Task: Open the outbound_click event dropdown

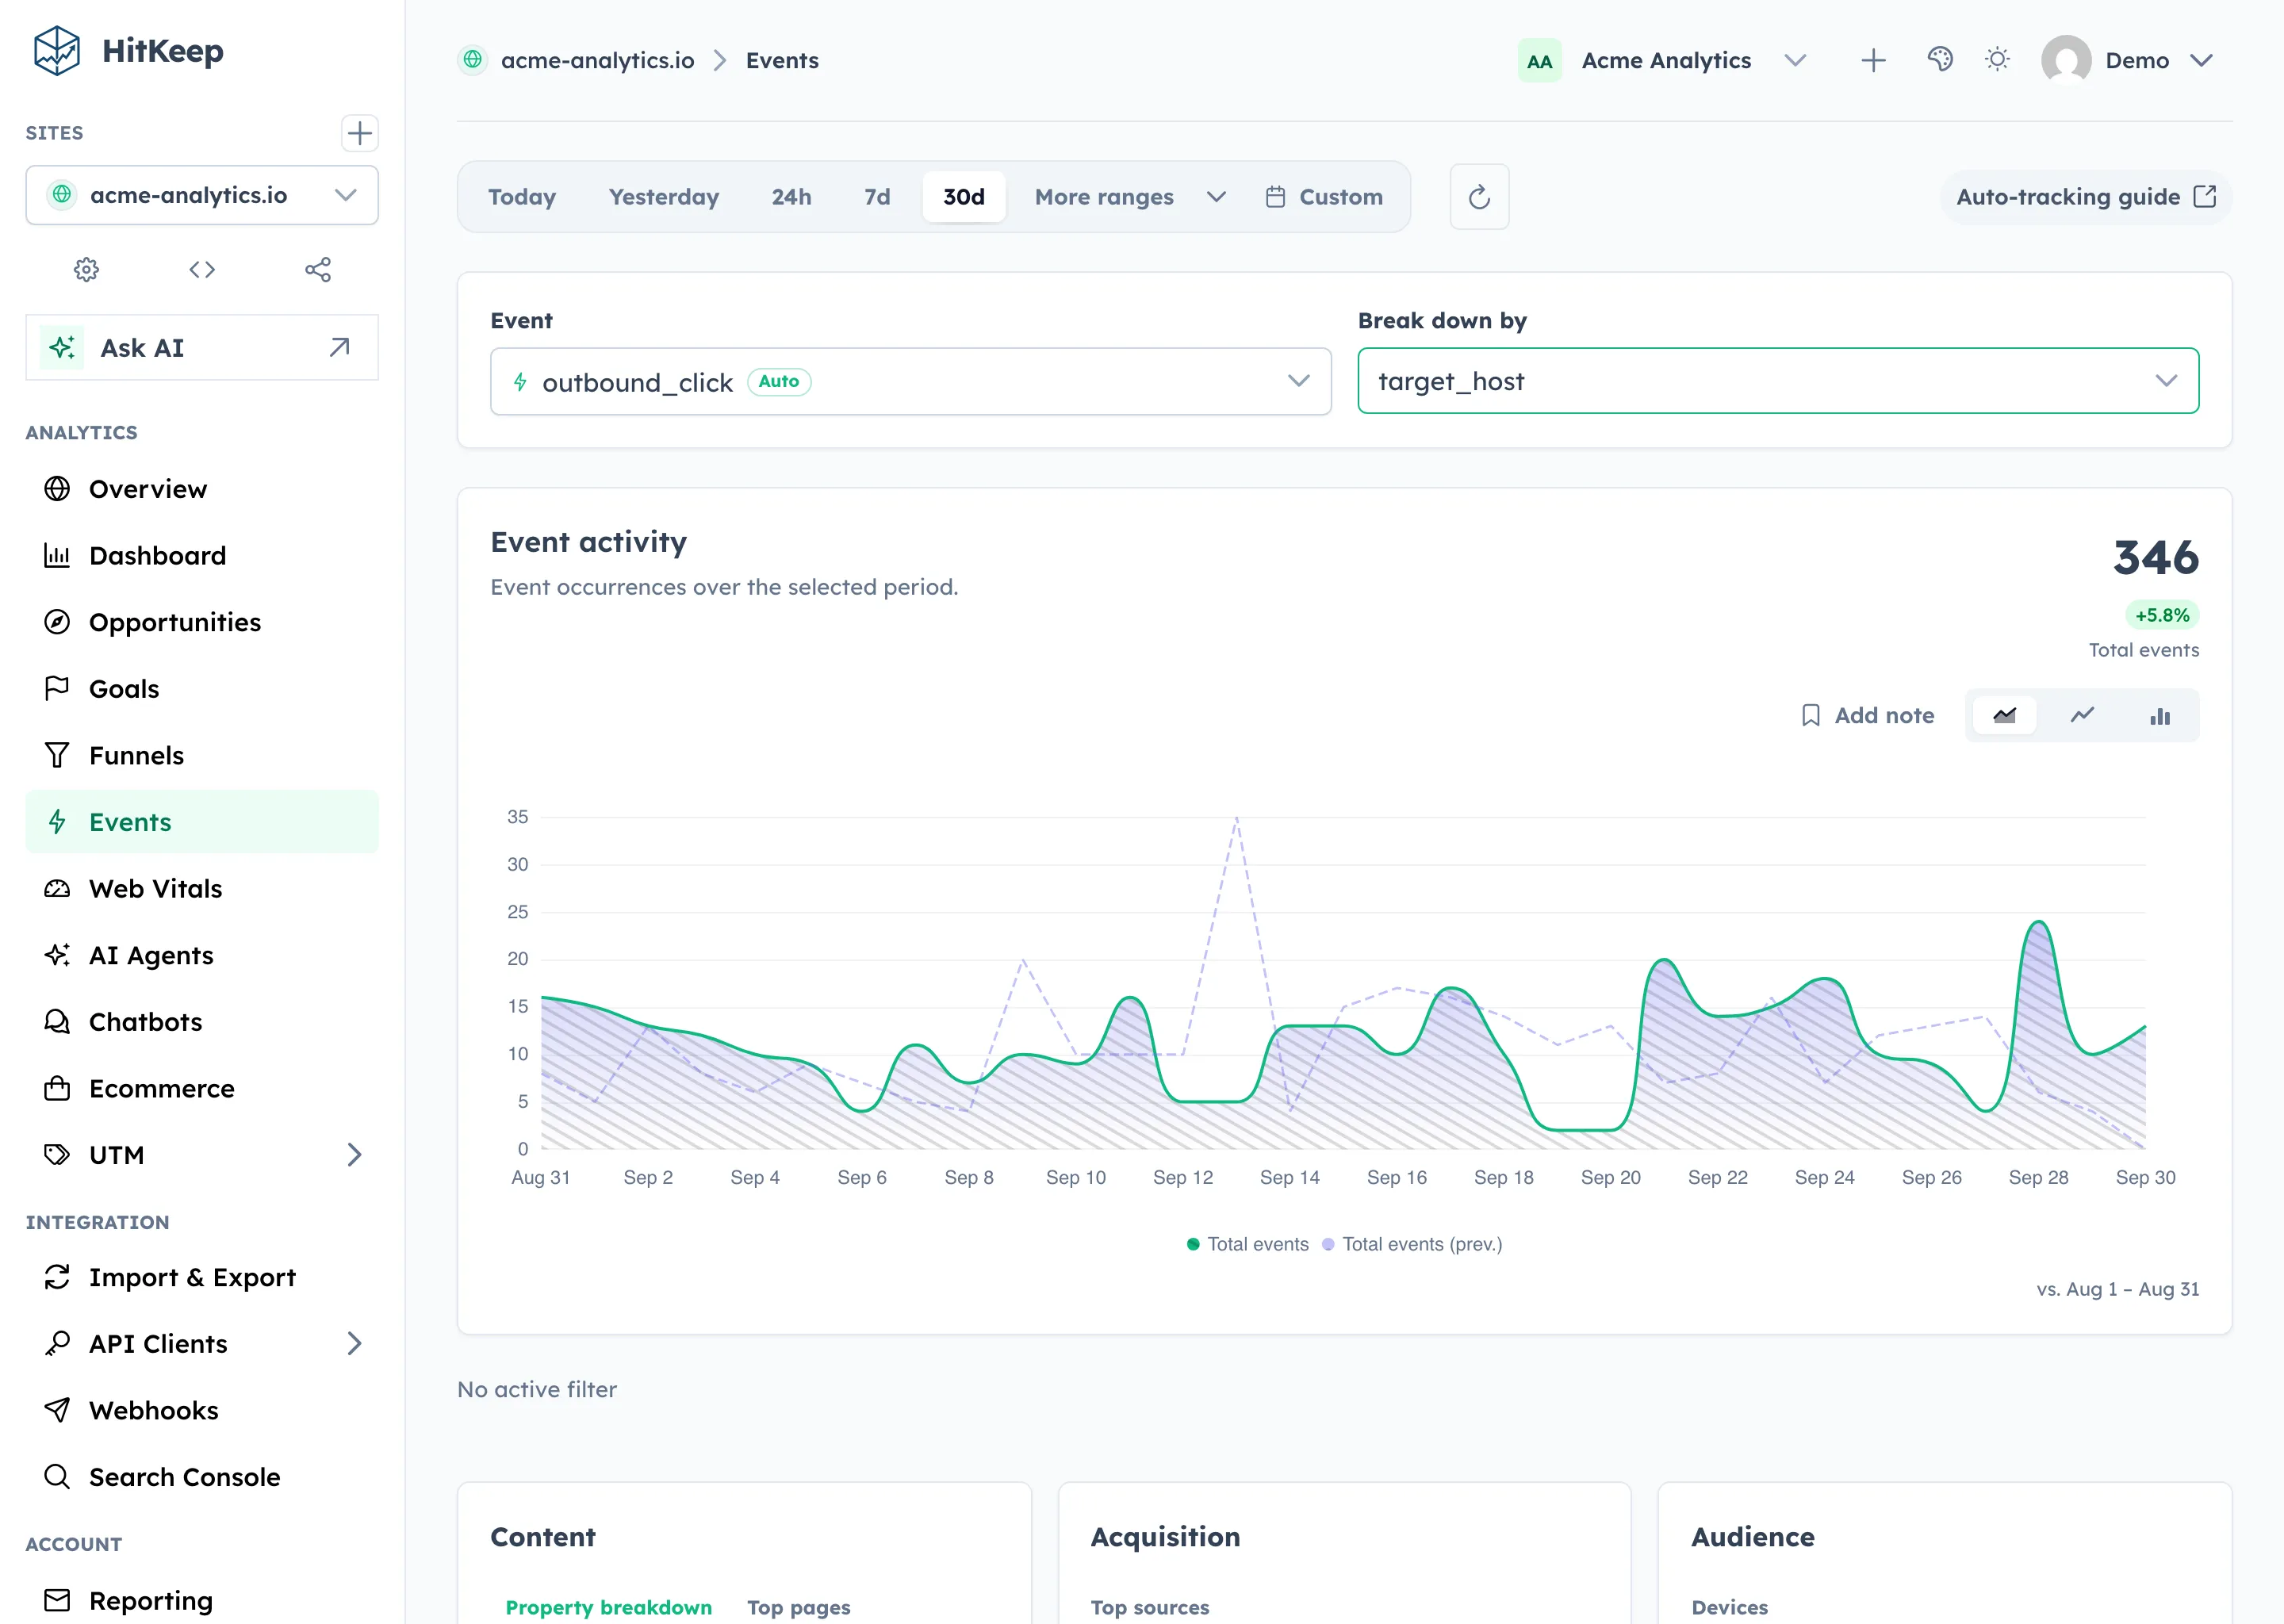Action: click(910, 381)
